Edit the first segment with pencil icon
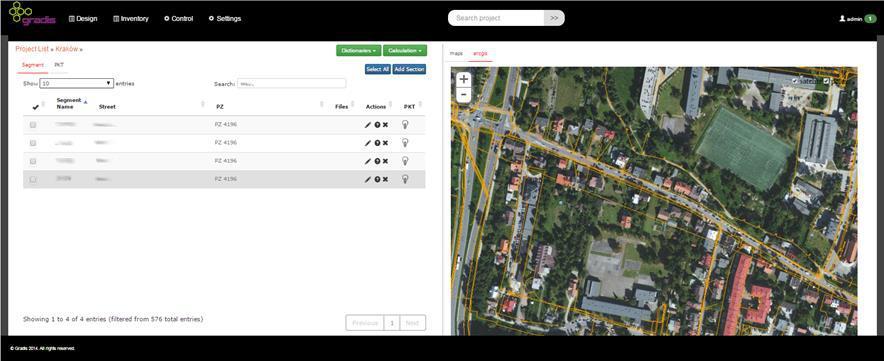The image size is (884, 361). 368,125
